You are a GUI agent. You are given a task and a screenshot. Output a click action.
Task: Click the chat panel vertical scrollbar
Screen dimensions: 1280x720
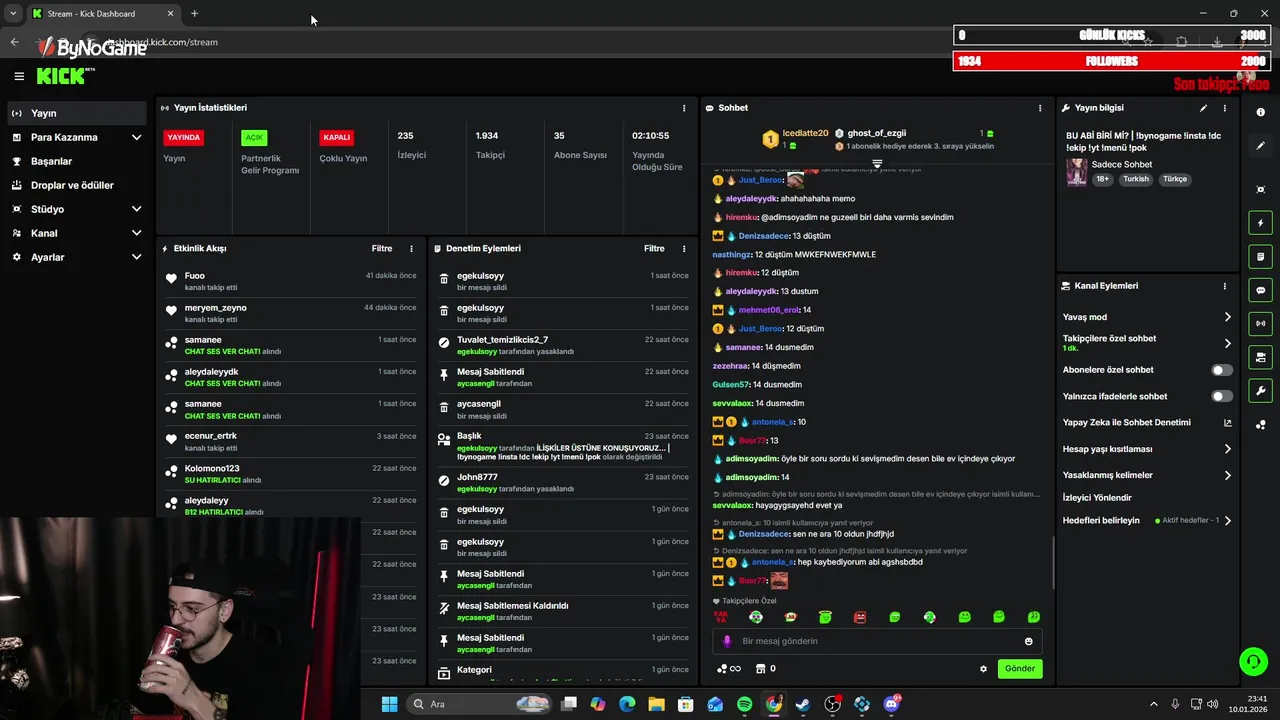1052,563
